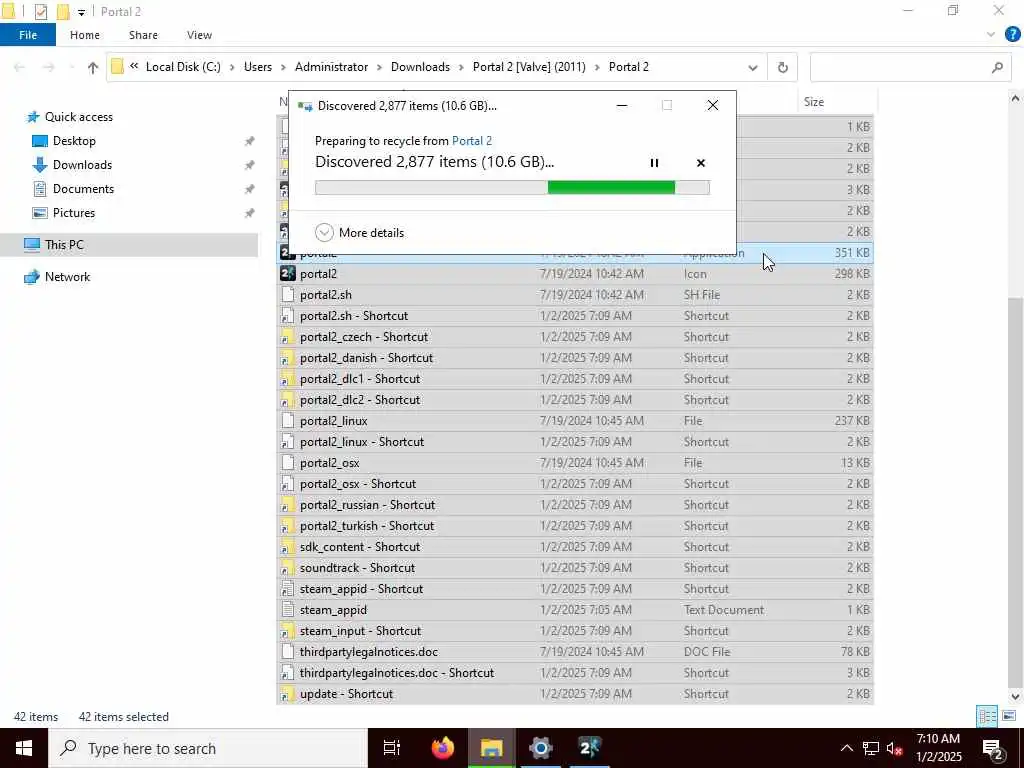The width and height of the screenshot is (1024, 768).
Task: Switch to Details view layout
Action: (987, 716)
